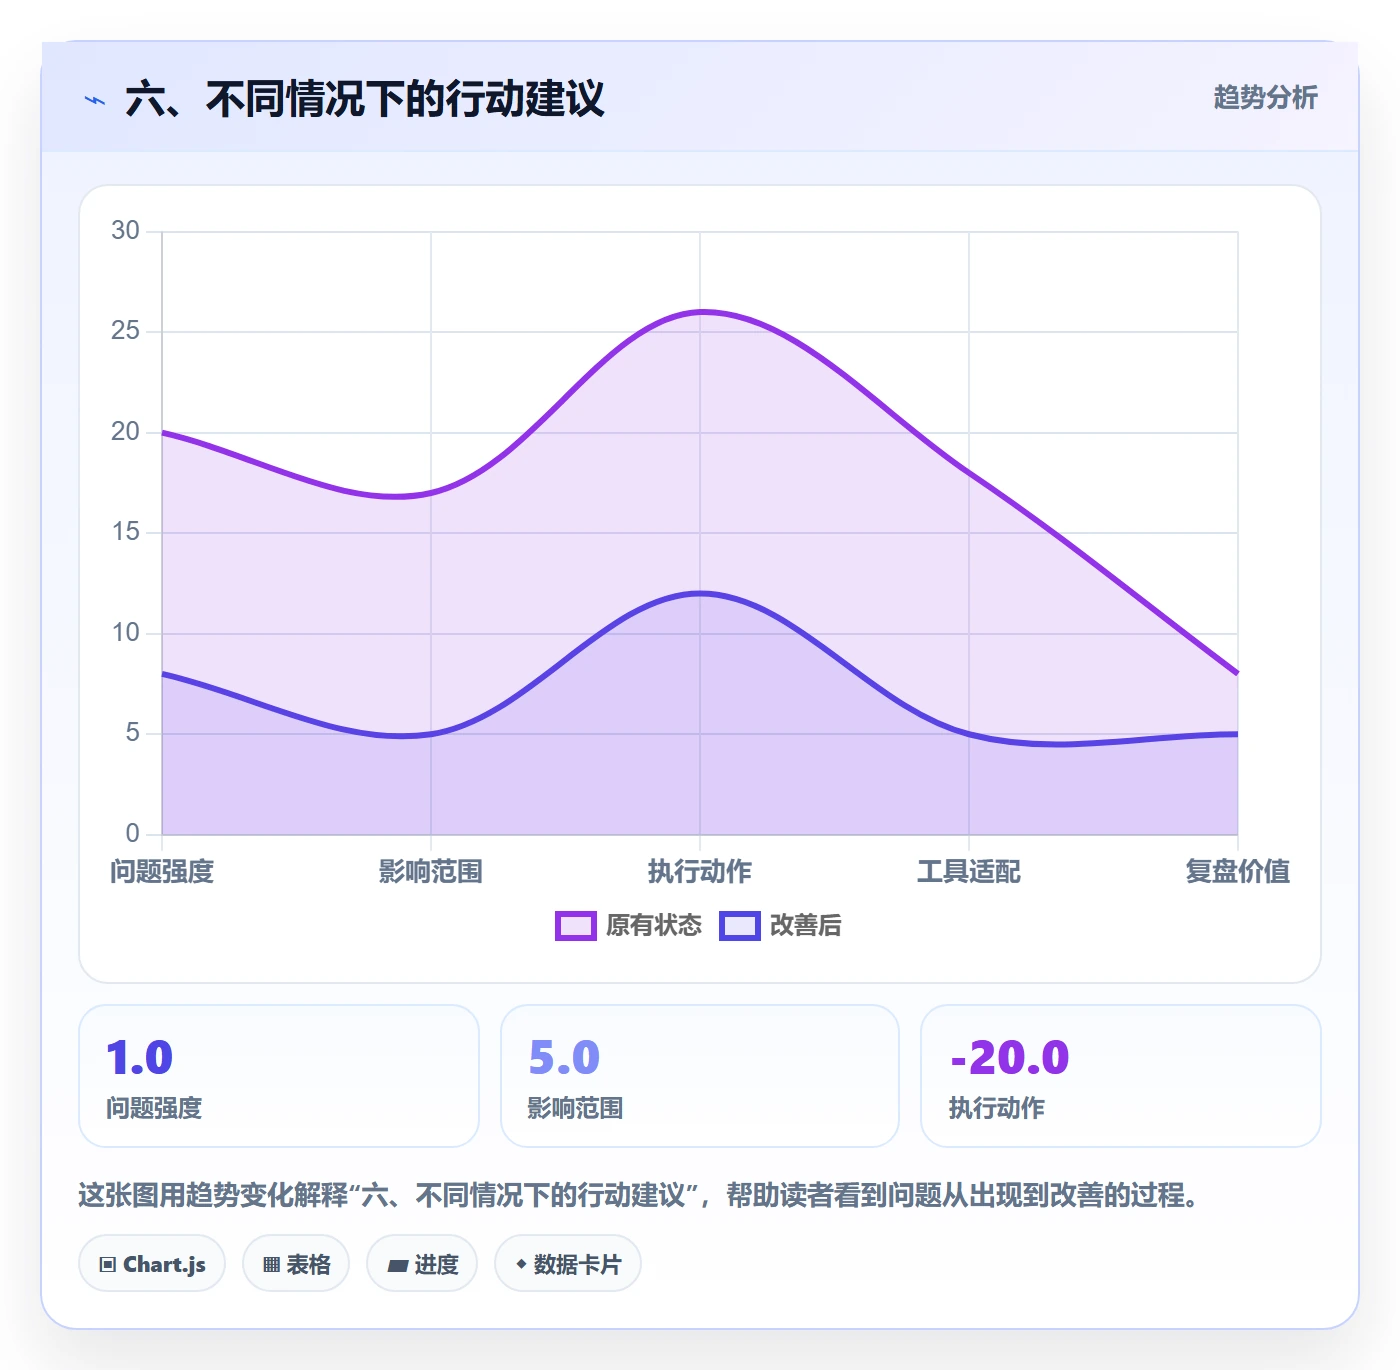
Task: Click the 问题强度 x-axis label
Action: click(x=162, y=872)
